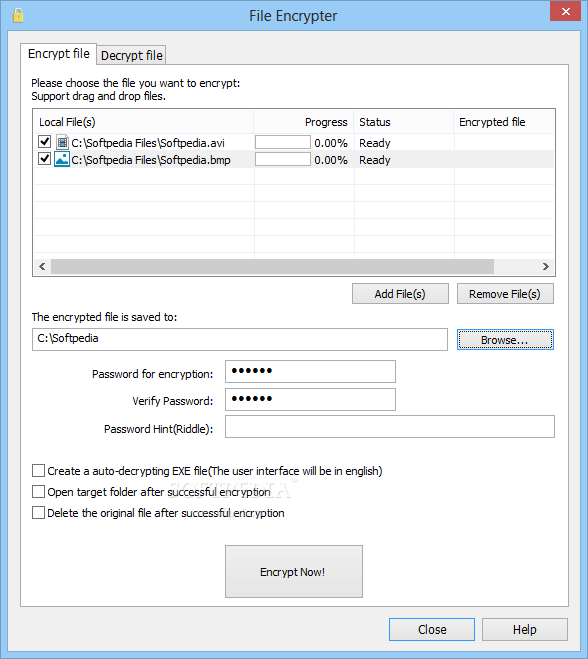Viewport: 588px width, 659px height.
Task: Click the image file icon for Softpedia.bmp
Action: pos(62,160)
